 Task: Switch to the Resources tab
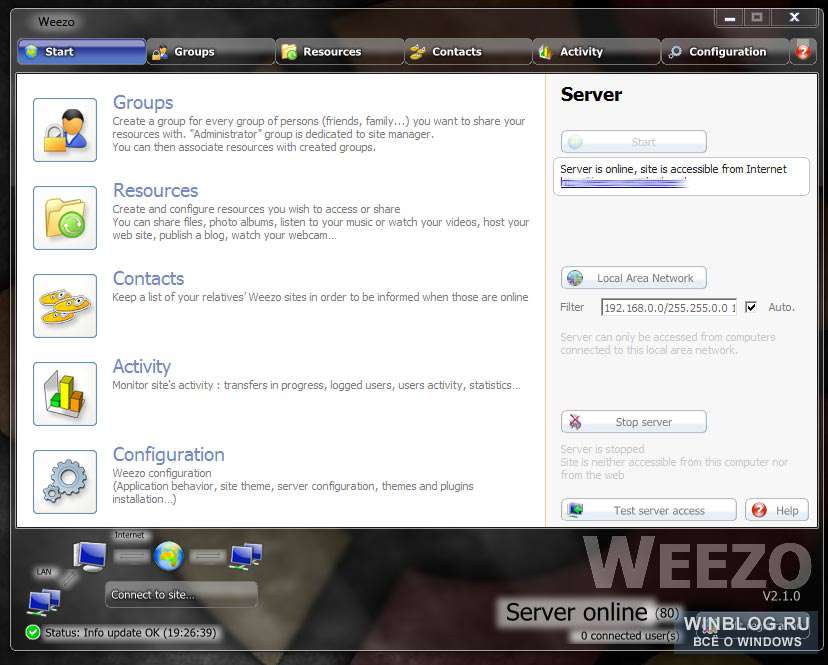tap(340, 52)
